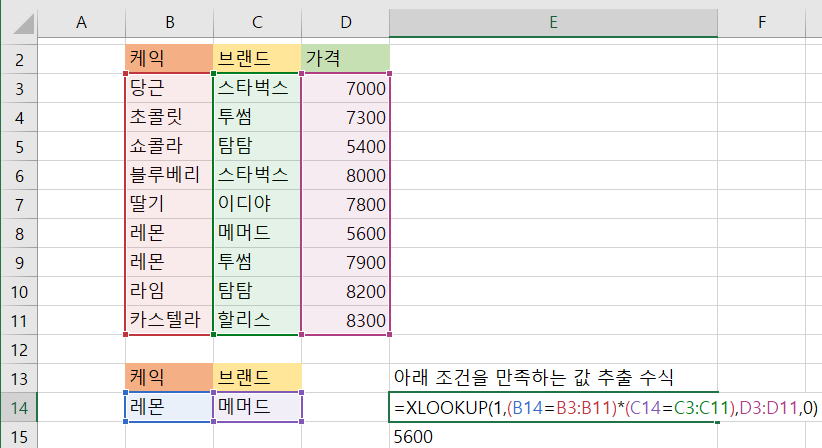The image size is (822, 448).
Task: Click the price cell 5400
Action: (x=345, y=146)
